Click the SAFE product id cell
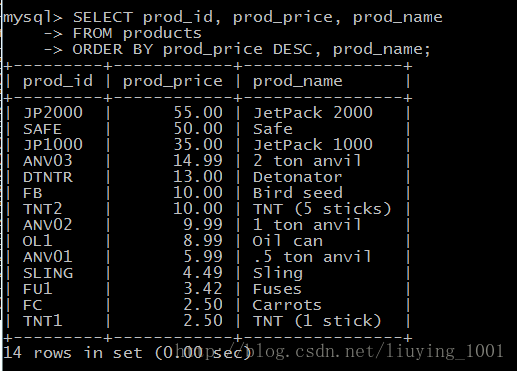This screenshot has width=517, height=371. click(x=42, y=129)
